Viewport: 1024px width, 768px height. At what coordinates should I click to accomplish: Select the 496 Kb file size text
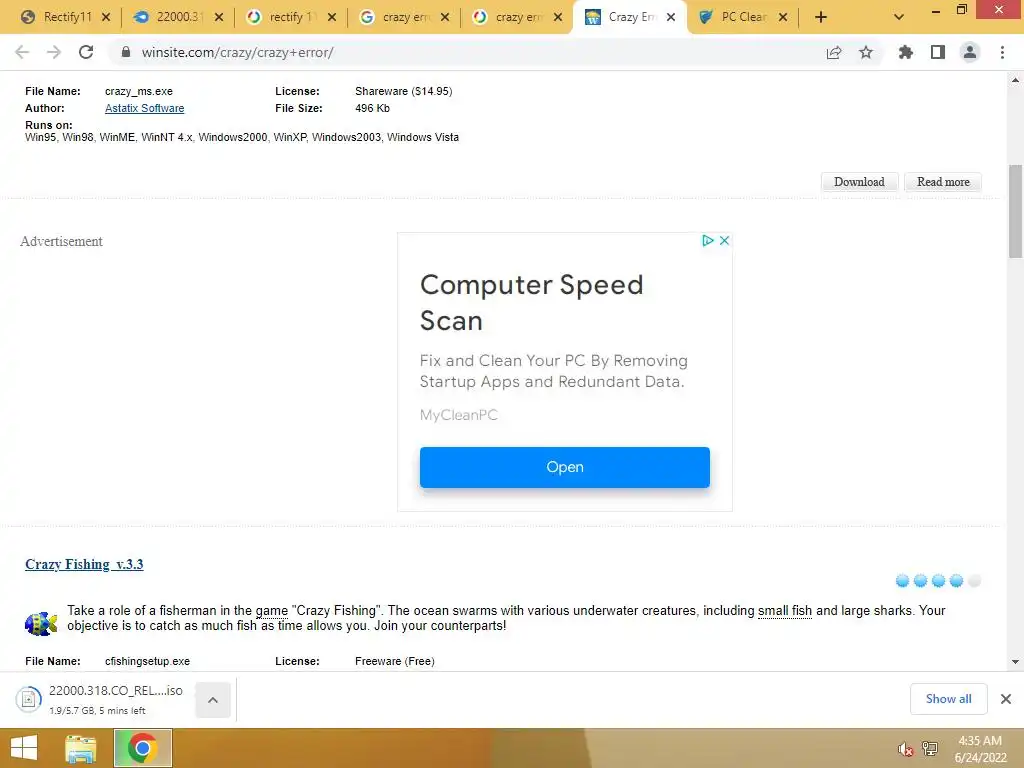[372, 108]
